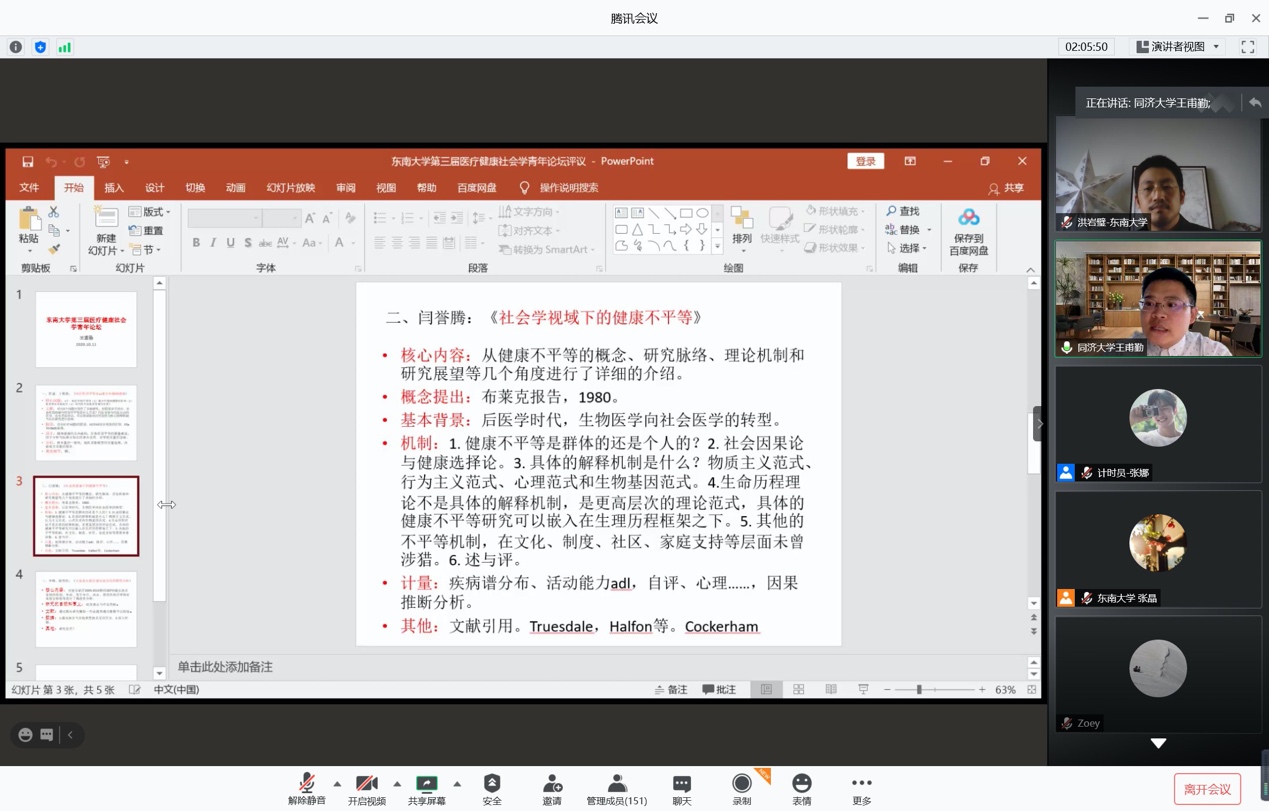Click the meeting info icon at top-left
Image resolution: width=1269 pixels, height=811 pixels.
tap(16, 47)
